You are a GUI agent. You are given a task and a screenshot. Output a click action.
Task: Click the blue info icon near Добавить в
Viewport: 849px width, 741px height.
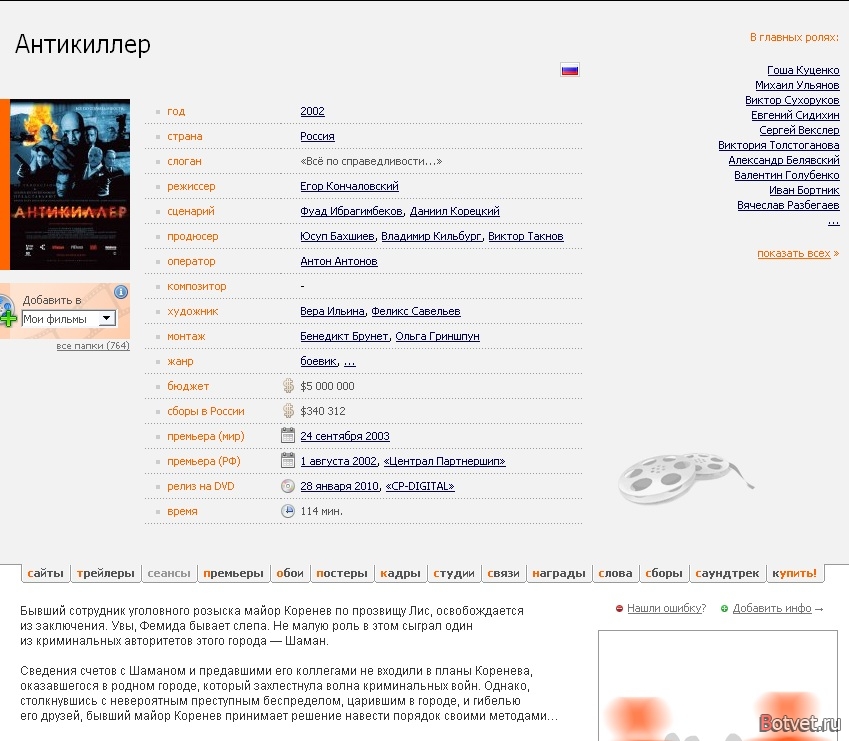(121, 292)
